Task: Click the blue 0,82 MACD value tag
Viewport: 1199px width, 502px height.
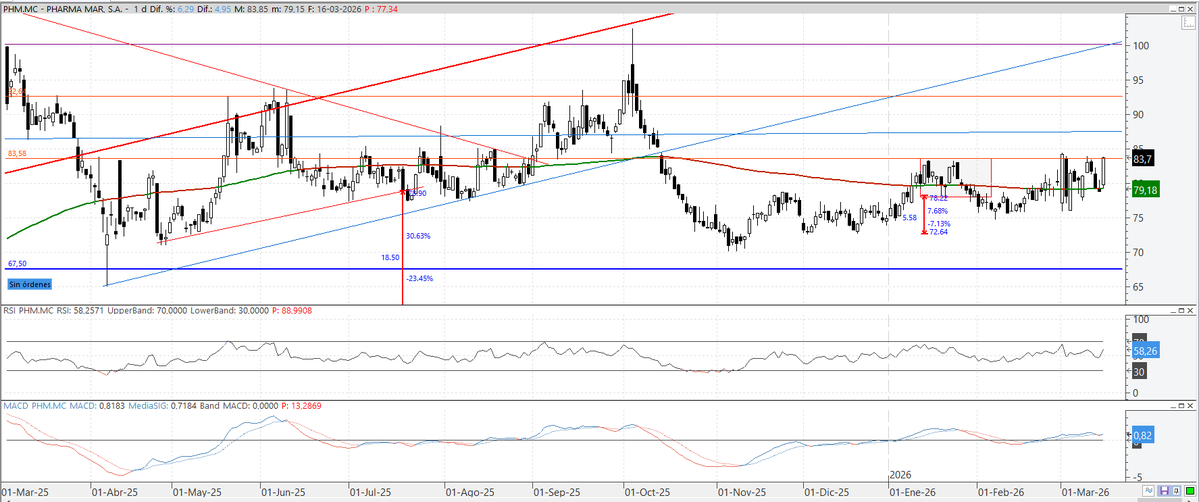Action: (x=1144, y=435)
